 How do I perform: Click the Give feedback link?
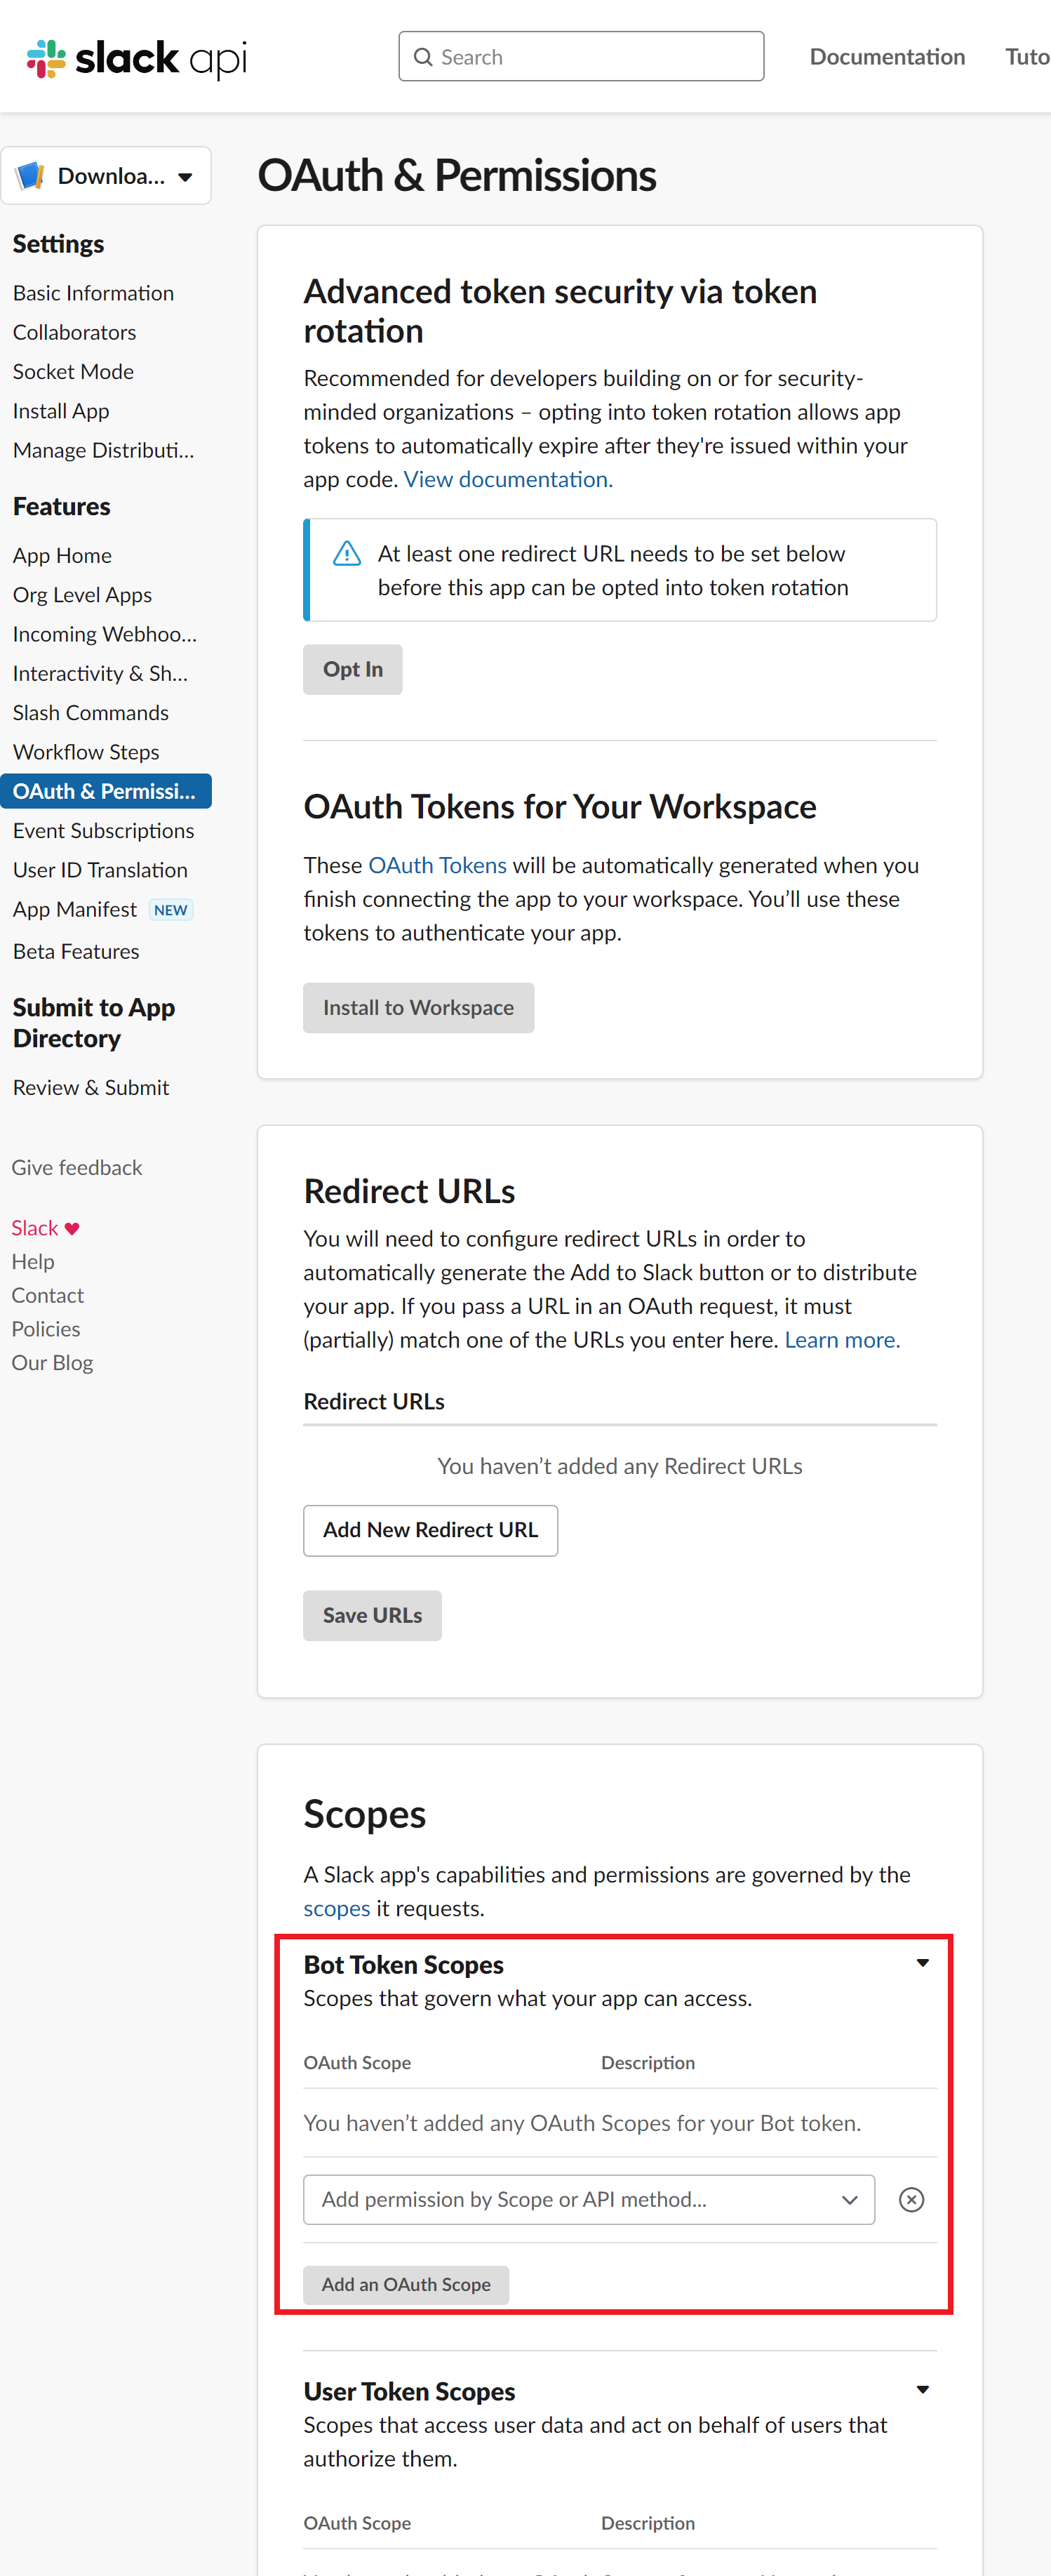77,1168
